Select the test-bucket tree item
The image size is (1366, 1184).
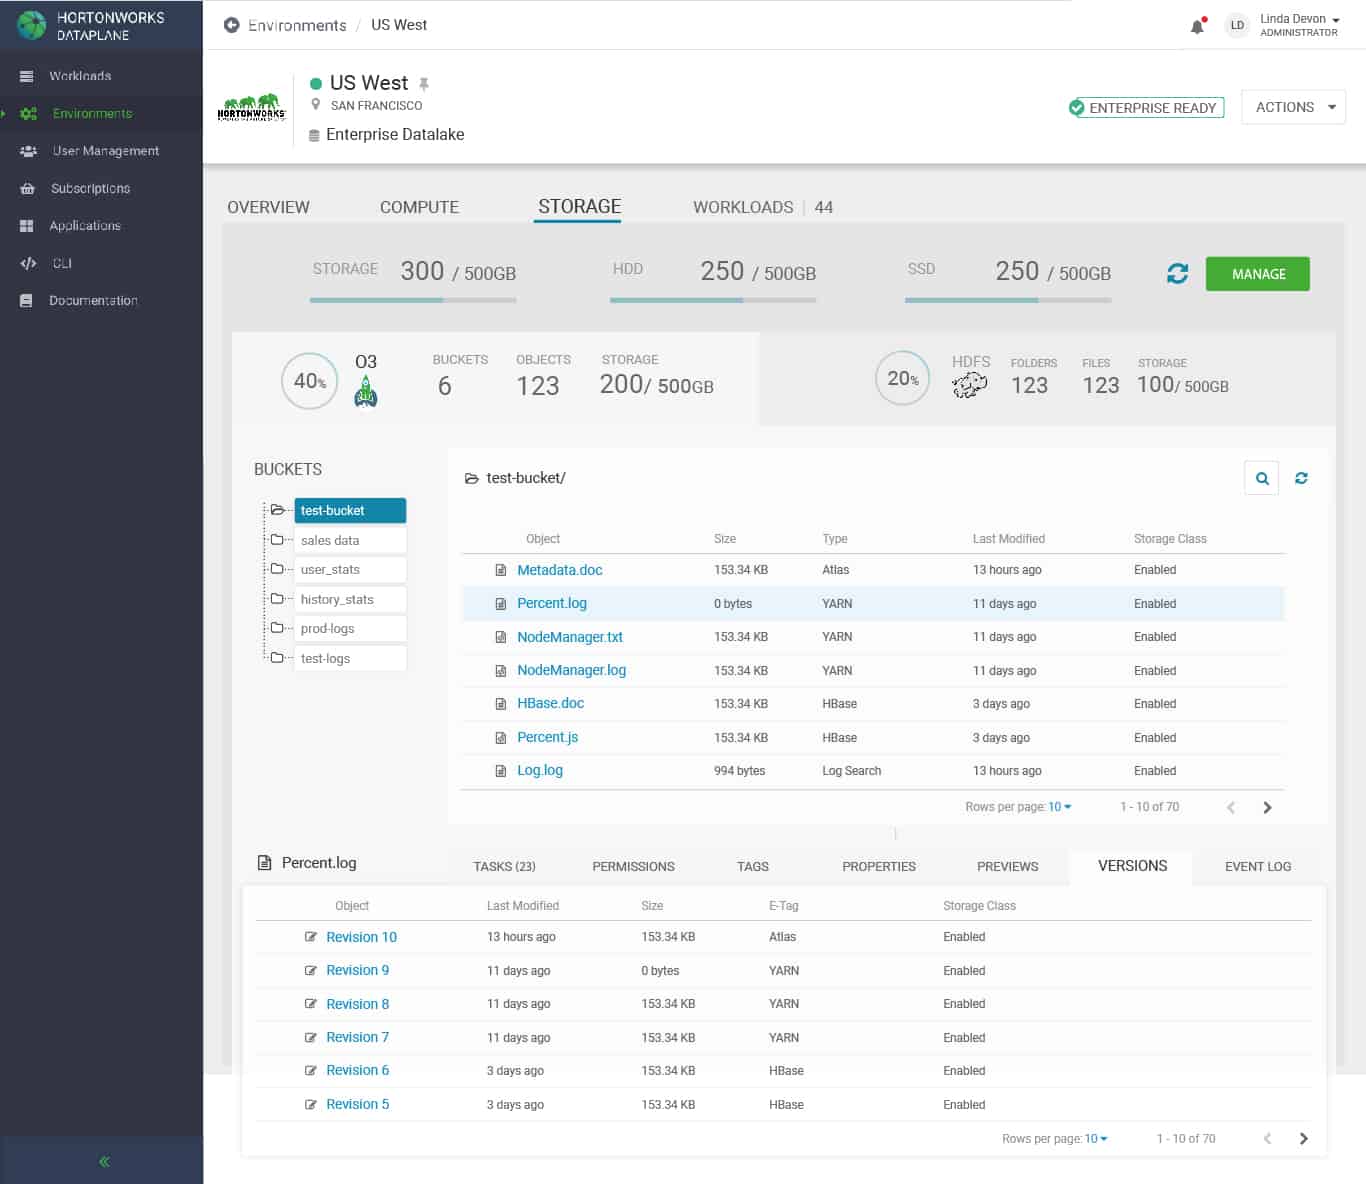coord(349,510)
